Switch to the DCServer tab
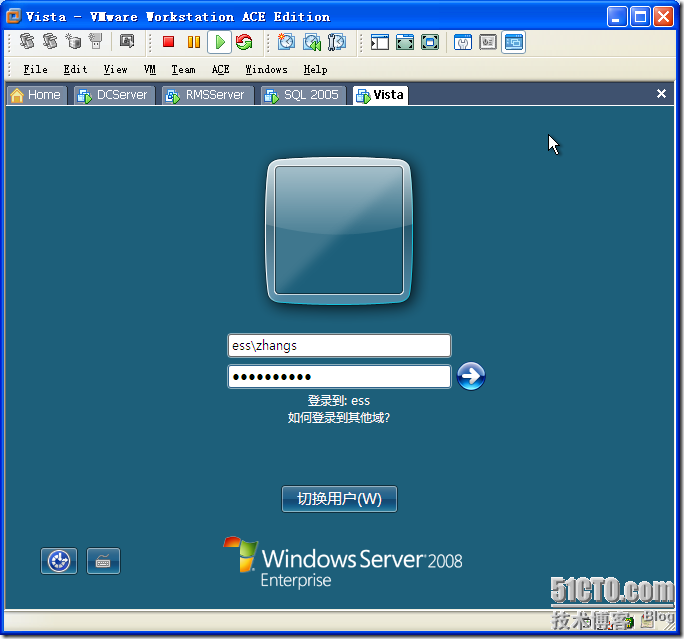This screenshot has height=639, width=684. tap(114, 95)
